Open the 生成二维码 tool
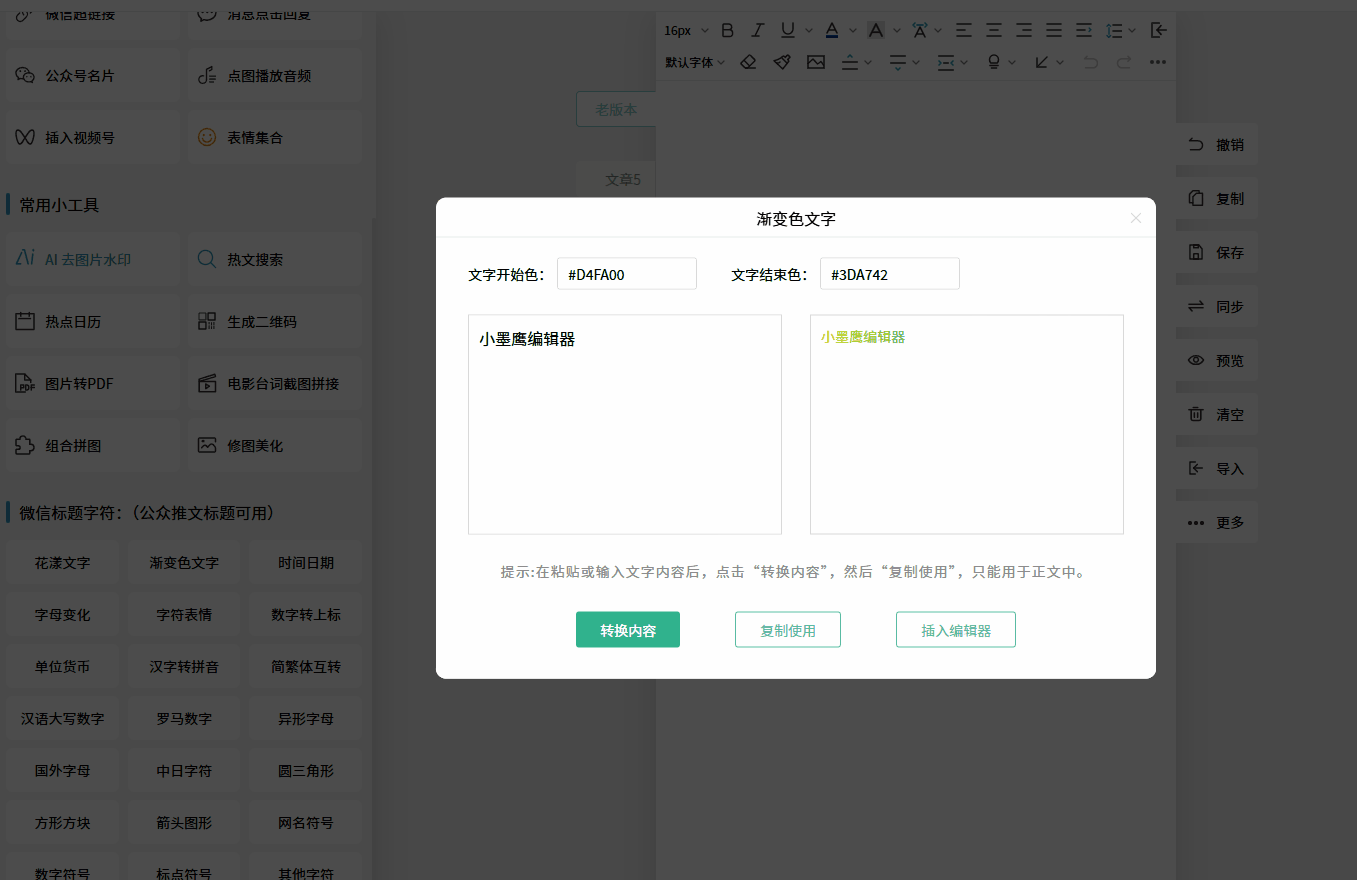This screenshot has width=1357, height=880. (274, 321)
